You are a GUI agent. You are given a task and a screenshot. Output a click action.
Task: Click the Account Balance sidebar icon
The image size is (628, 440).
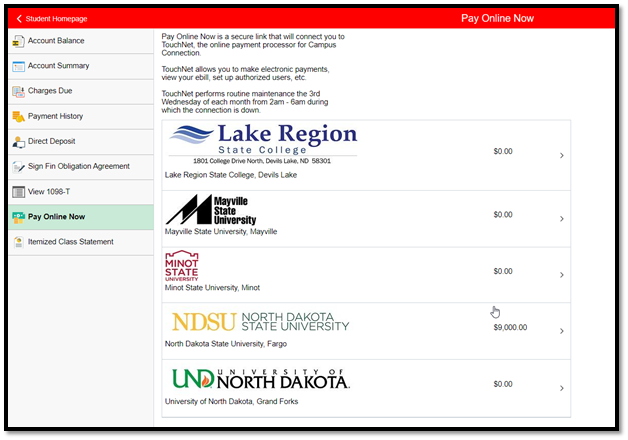point(18,41)
